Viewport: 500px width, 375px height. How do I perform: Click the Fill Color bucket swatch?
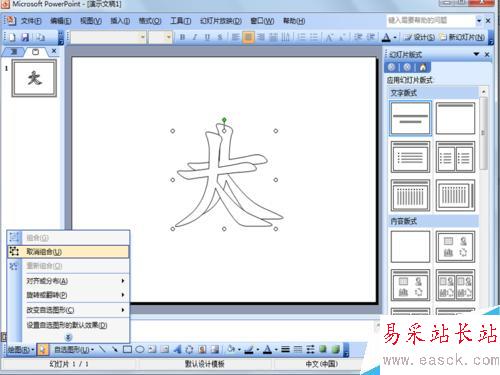(x=232, y=349)
